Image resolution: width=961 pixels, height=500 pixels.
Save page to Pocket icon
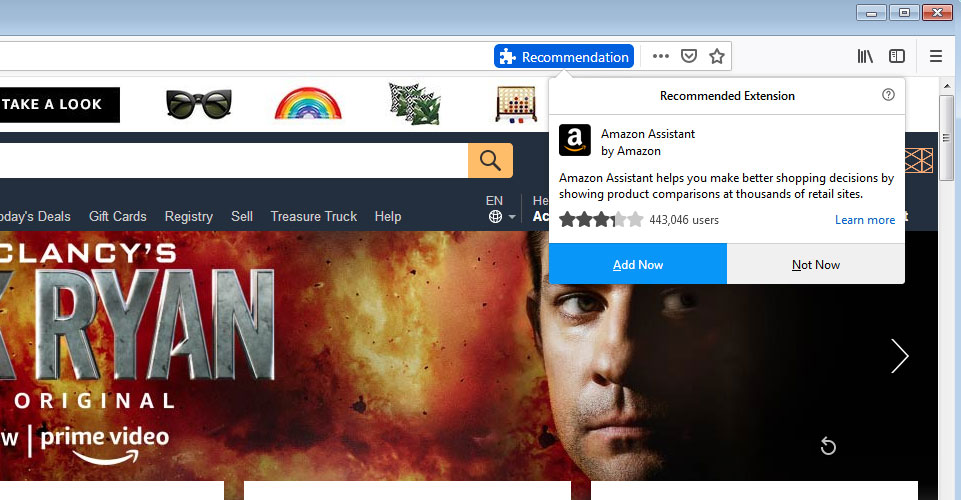(x=689, y=56)
